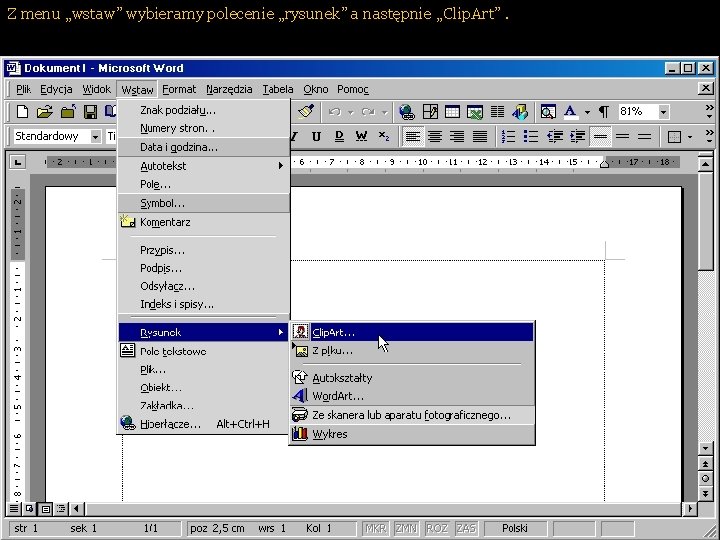Toggle show paragraph marks ¶
The image size is (720, 540).
(x=604, y=112)
